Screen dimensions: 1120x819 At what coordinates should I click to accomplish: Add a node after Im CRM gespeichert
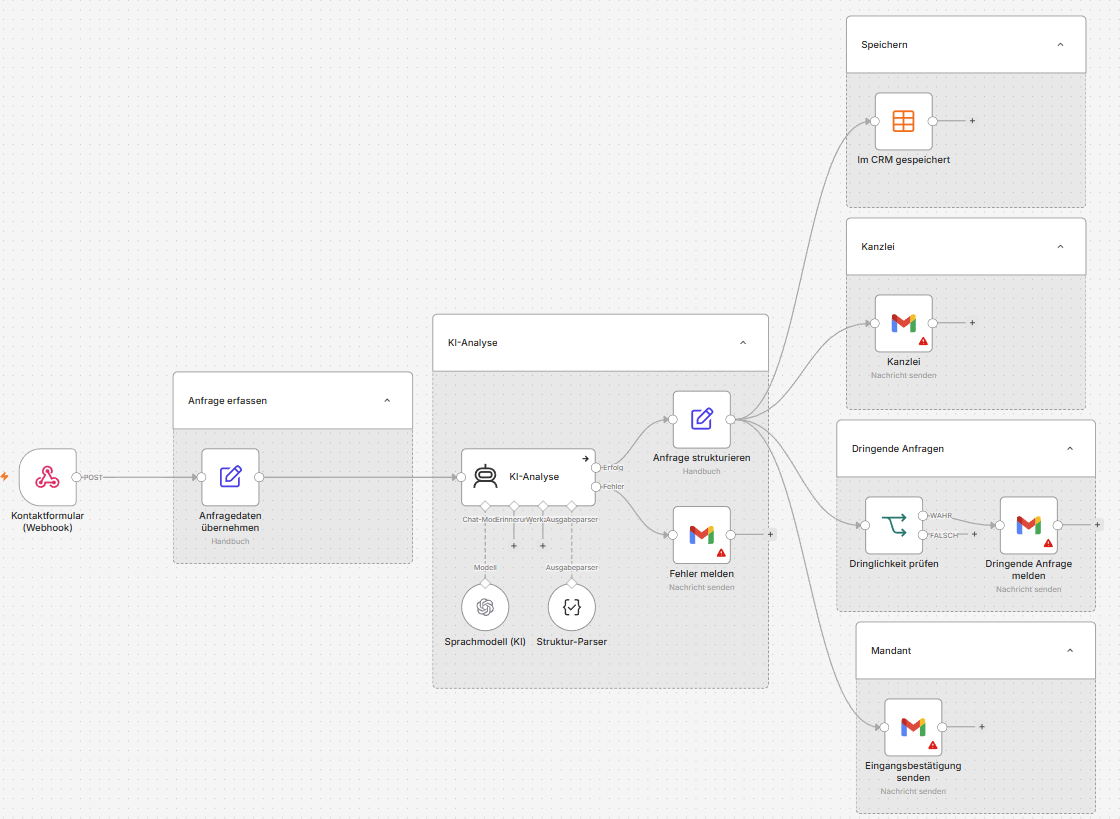pos(972,121)
